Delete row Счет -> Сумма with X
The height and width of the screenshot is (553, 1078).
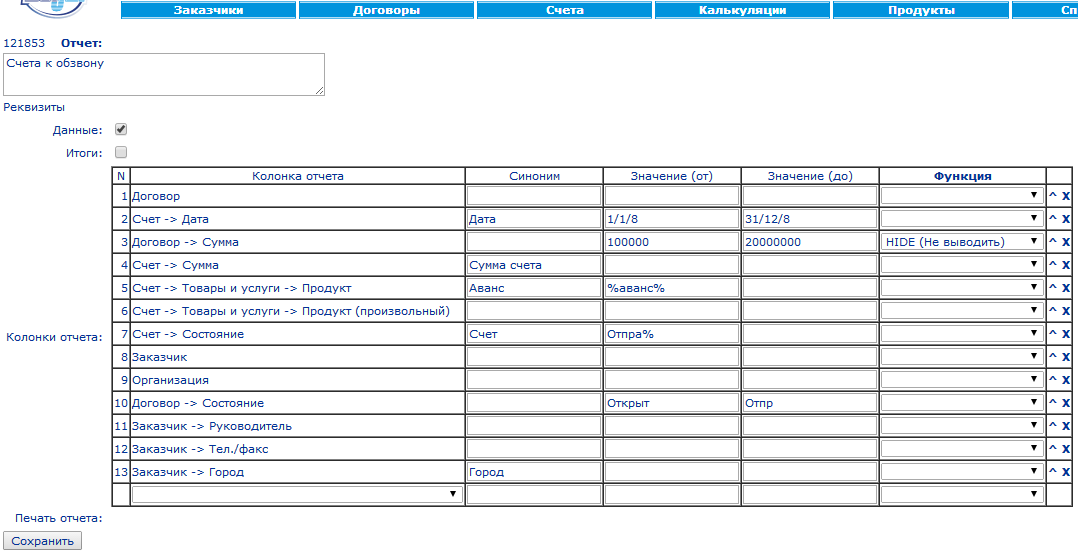pyautogui.click(x=1066, y=265)
